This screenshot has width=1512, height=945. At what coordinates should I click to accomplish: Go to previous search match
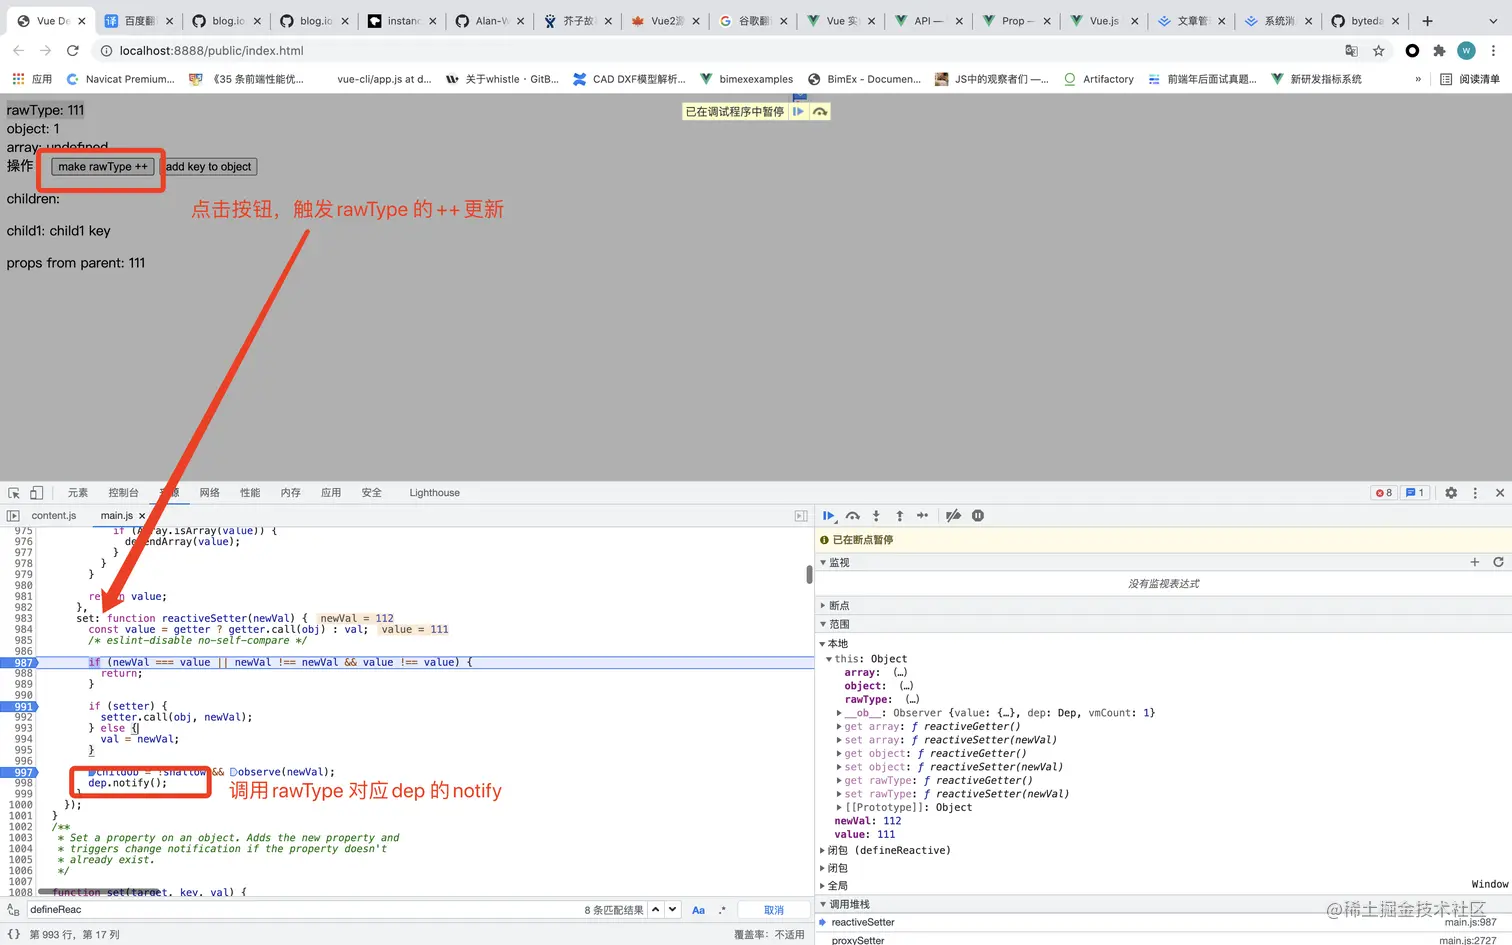pyautogui.click(x=656, y=910)
